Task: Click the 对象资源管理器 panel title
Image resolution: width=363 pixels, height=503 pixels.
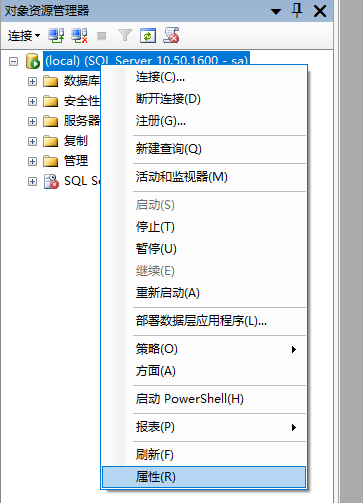Action: [x=47, y=11]
